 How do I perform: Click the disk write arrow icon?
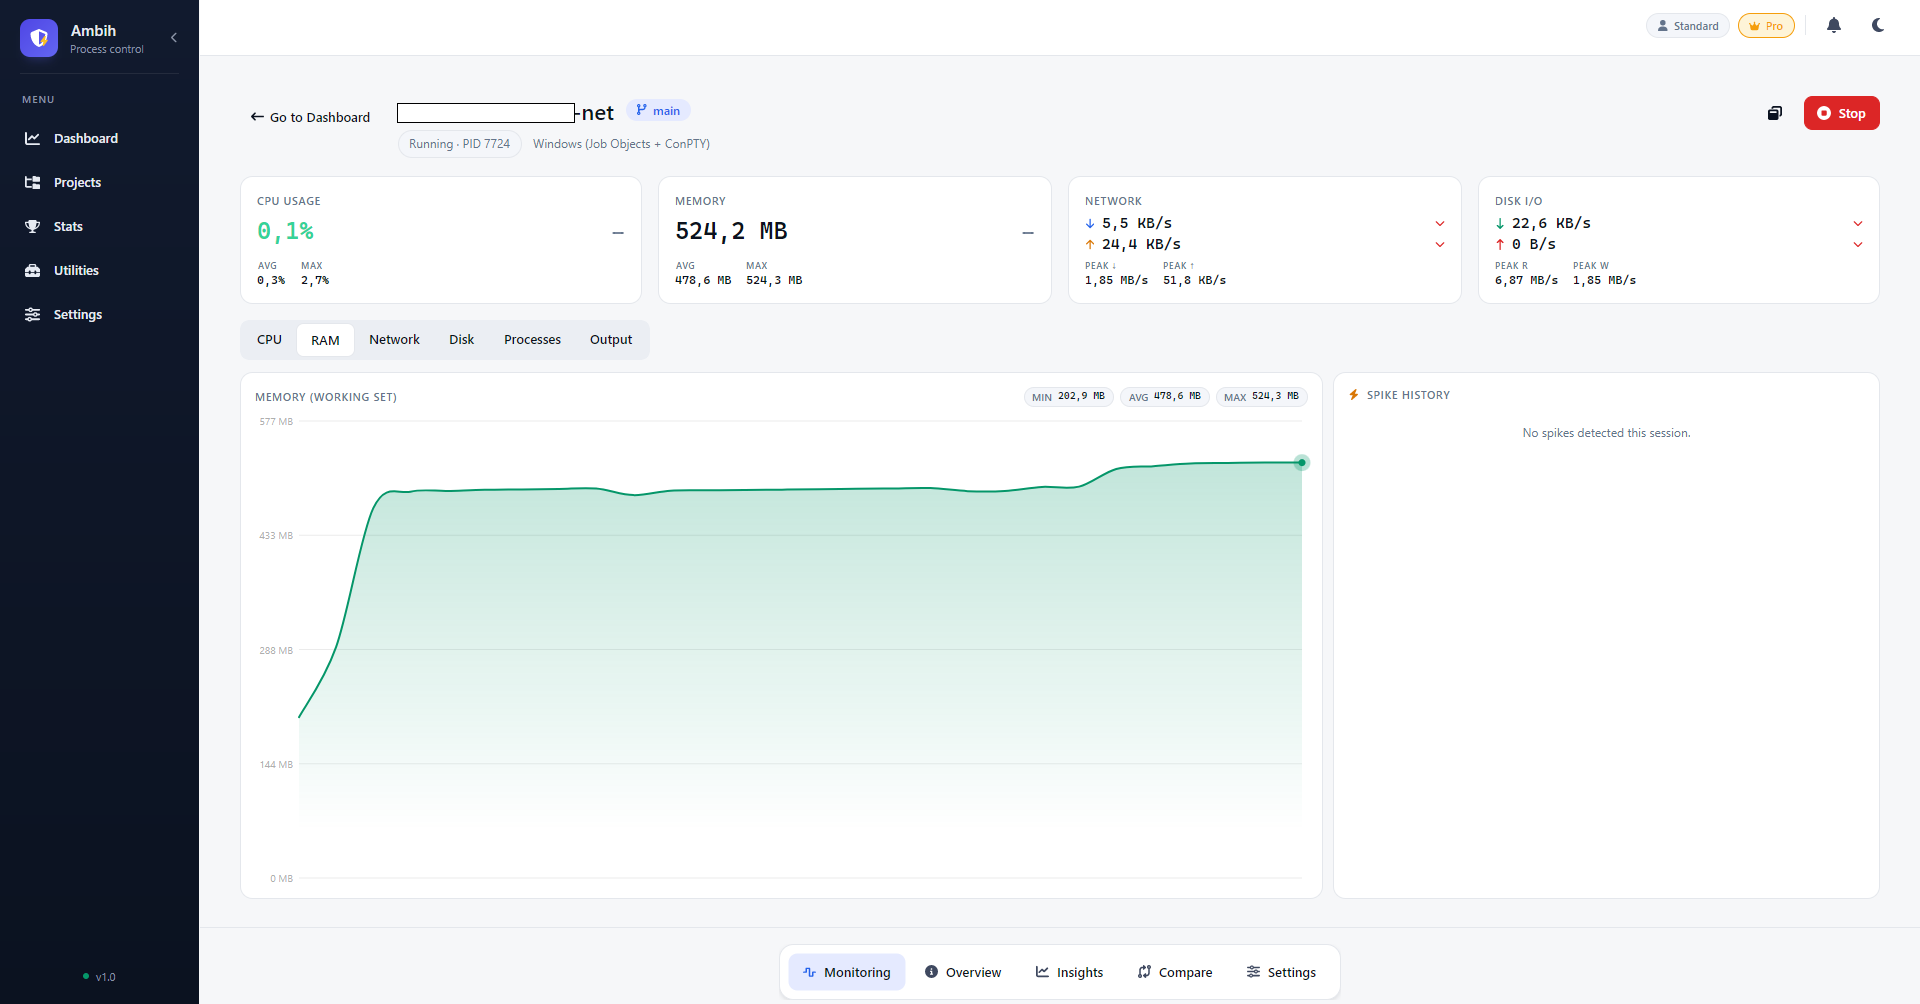1500,245
